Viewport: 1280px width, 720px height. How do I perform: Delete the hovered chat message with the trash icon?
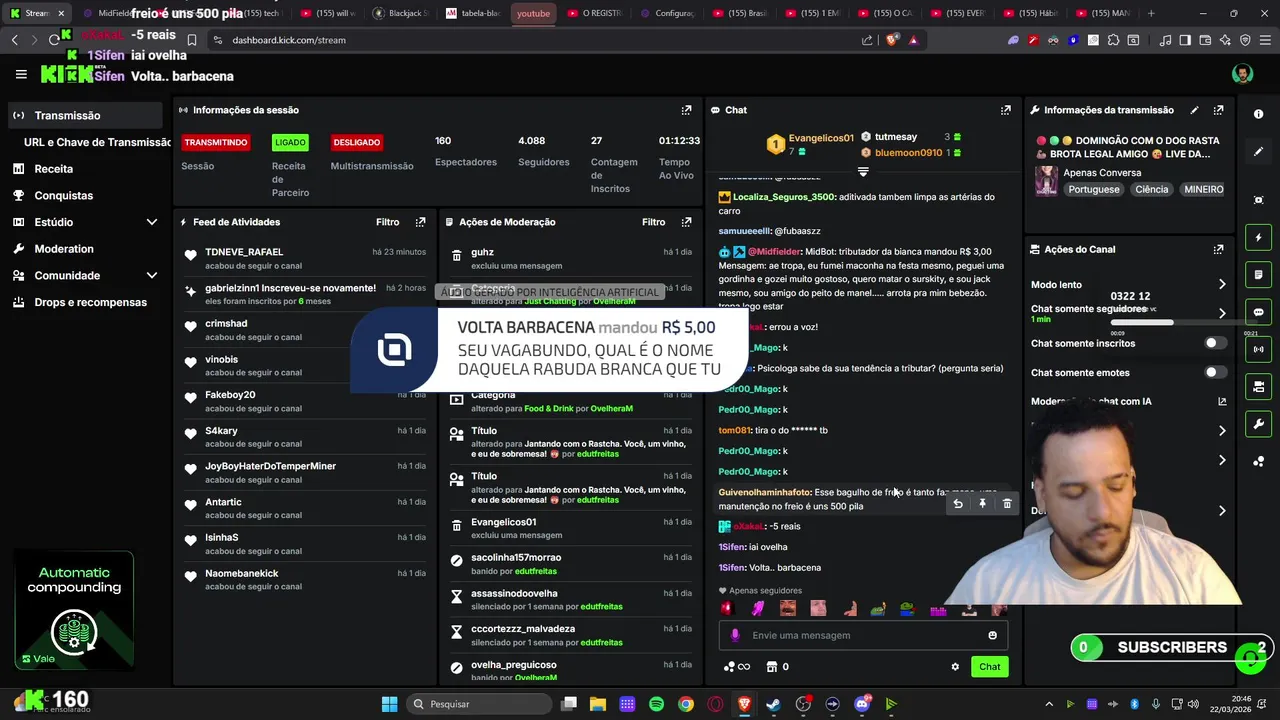coord(1007,504)
